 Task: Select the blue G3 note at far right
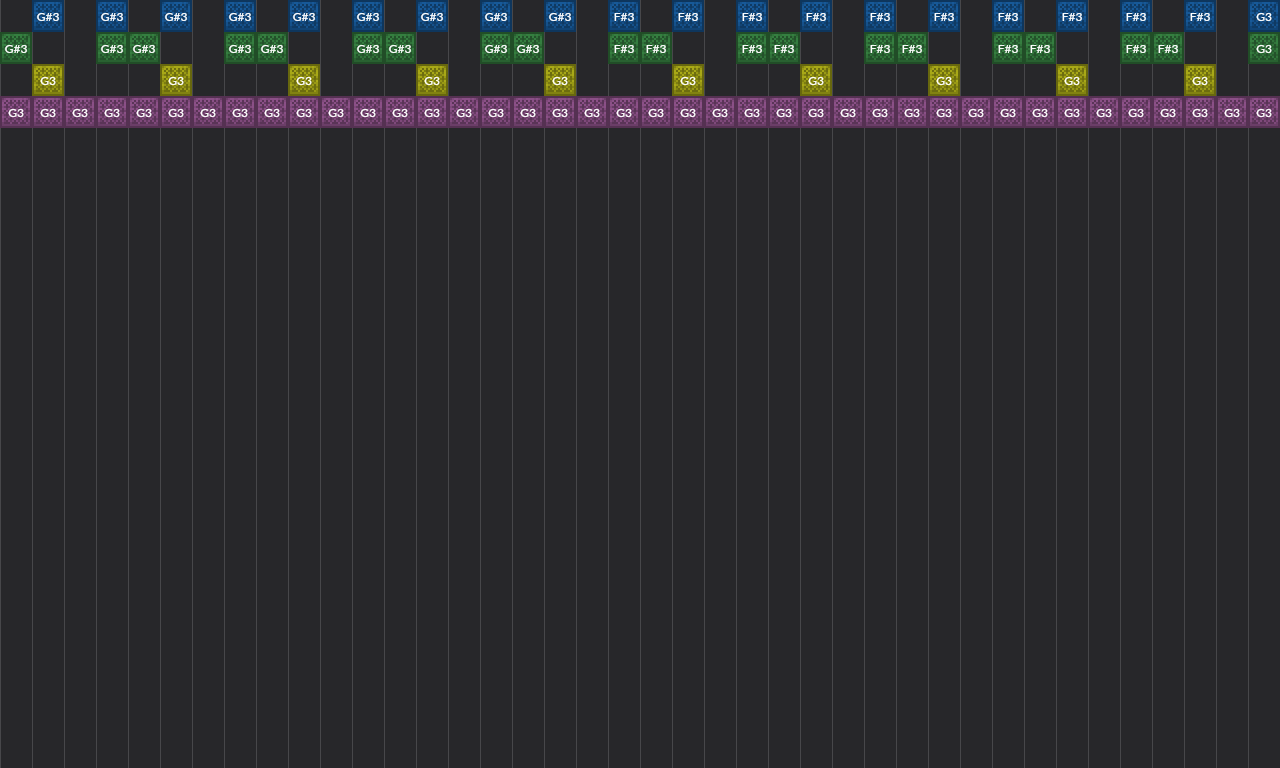click(1263, 16)
